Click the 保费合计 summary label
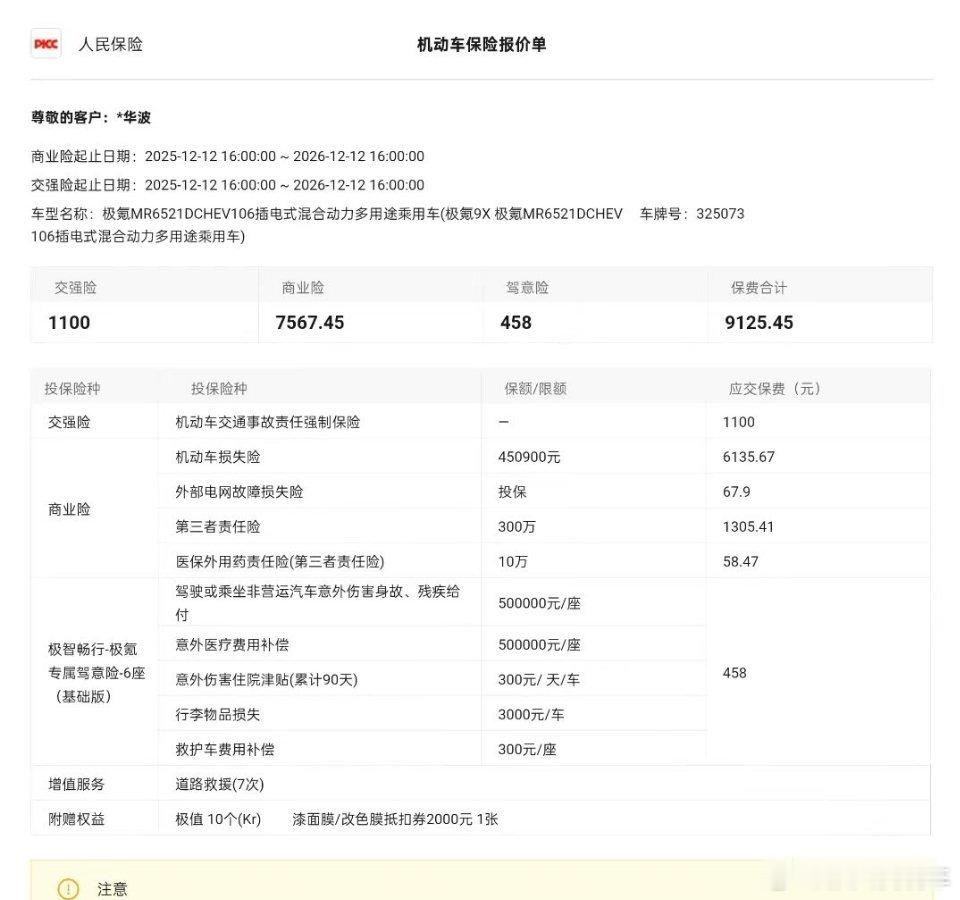 click(759, 288)
